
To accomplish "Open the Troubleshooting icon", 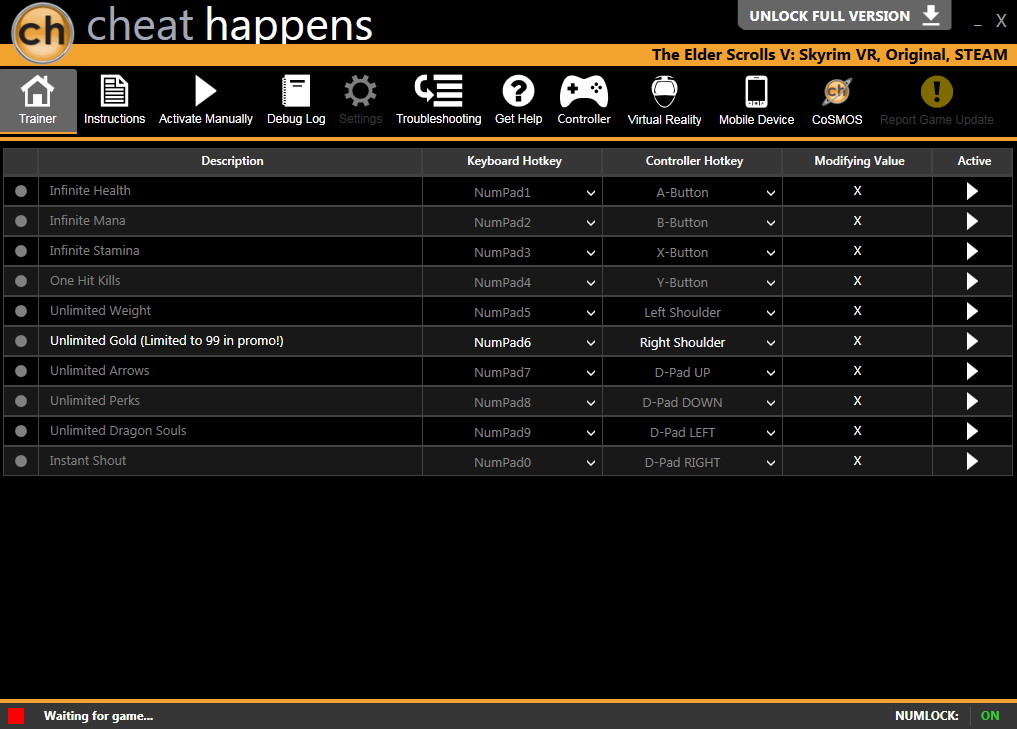I will click(438, 91).
